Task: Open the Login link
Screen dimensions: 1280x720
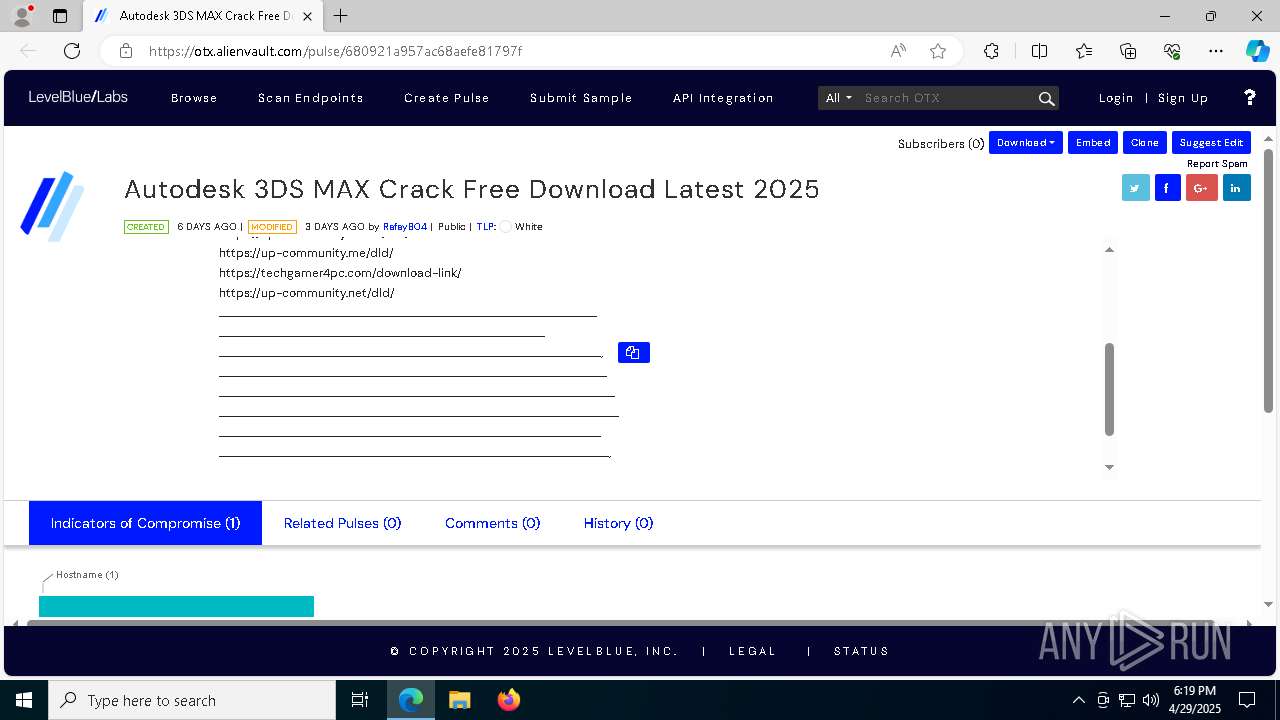Action: pos(1116,98)
